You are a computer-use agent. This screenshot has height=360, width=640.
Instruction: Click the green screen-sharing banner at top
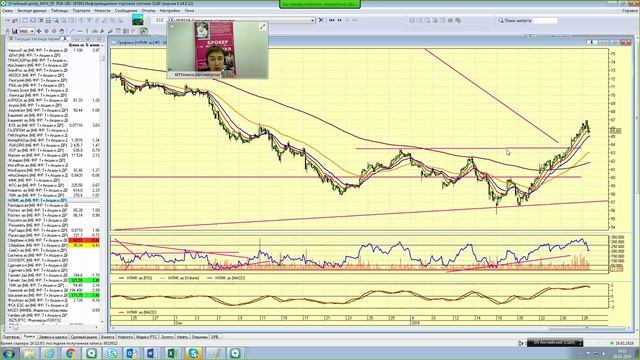[320, 4]
